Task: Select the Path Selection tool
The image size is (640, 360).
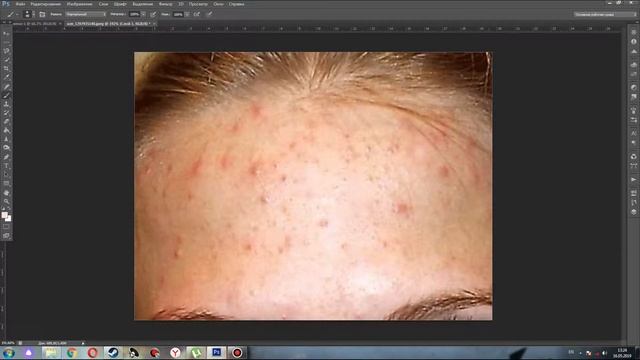Action: point(6,175)
